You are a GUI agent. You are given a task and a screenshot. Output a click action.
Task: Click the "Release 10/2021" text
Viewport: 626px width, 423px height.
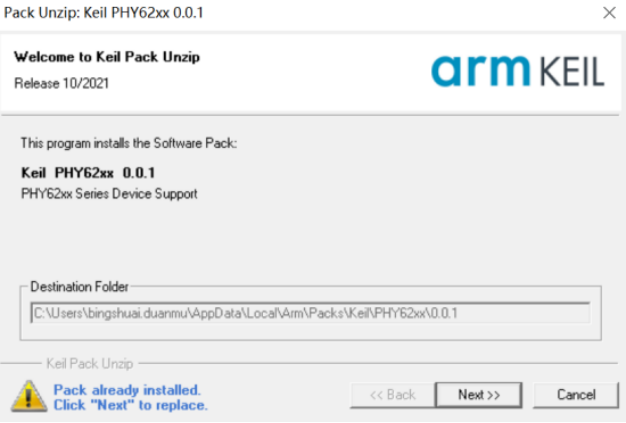61,83
